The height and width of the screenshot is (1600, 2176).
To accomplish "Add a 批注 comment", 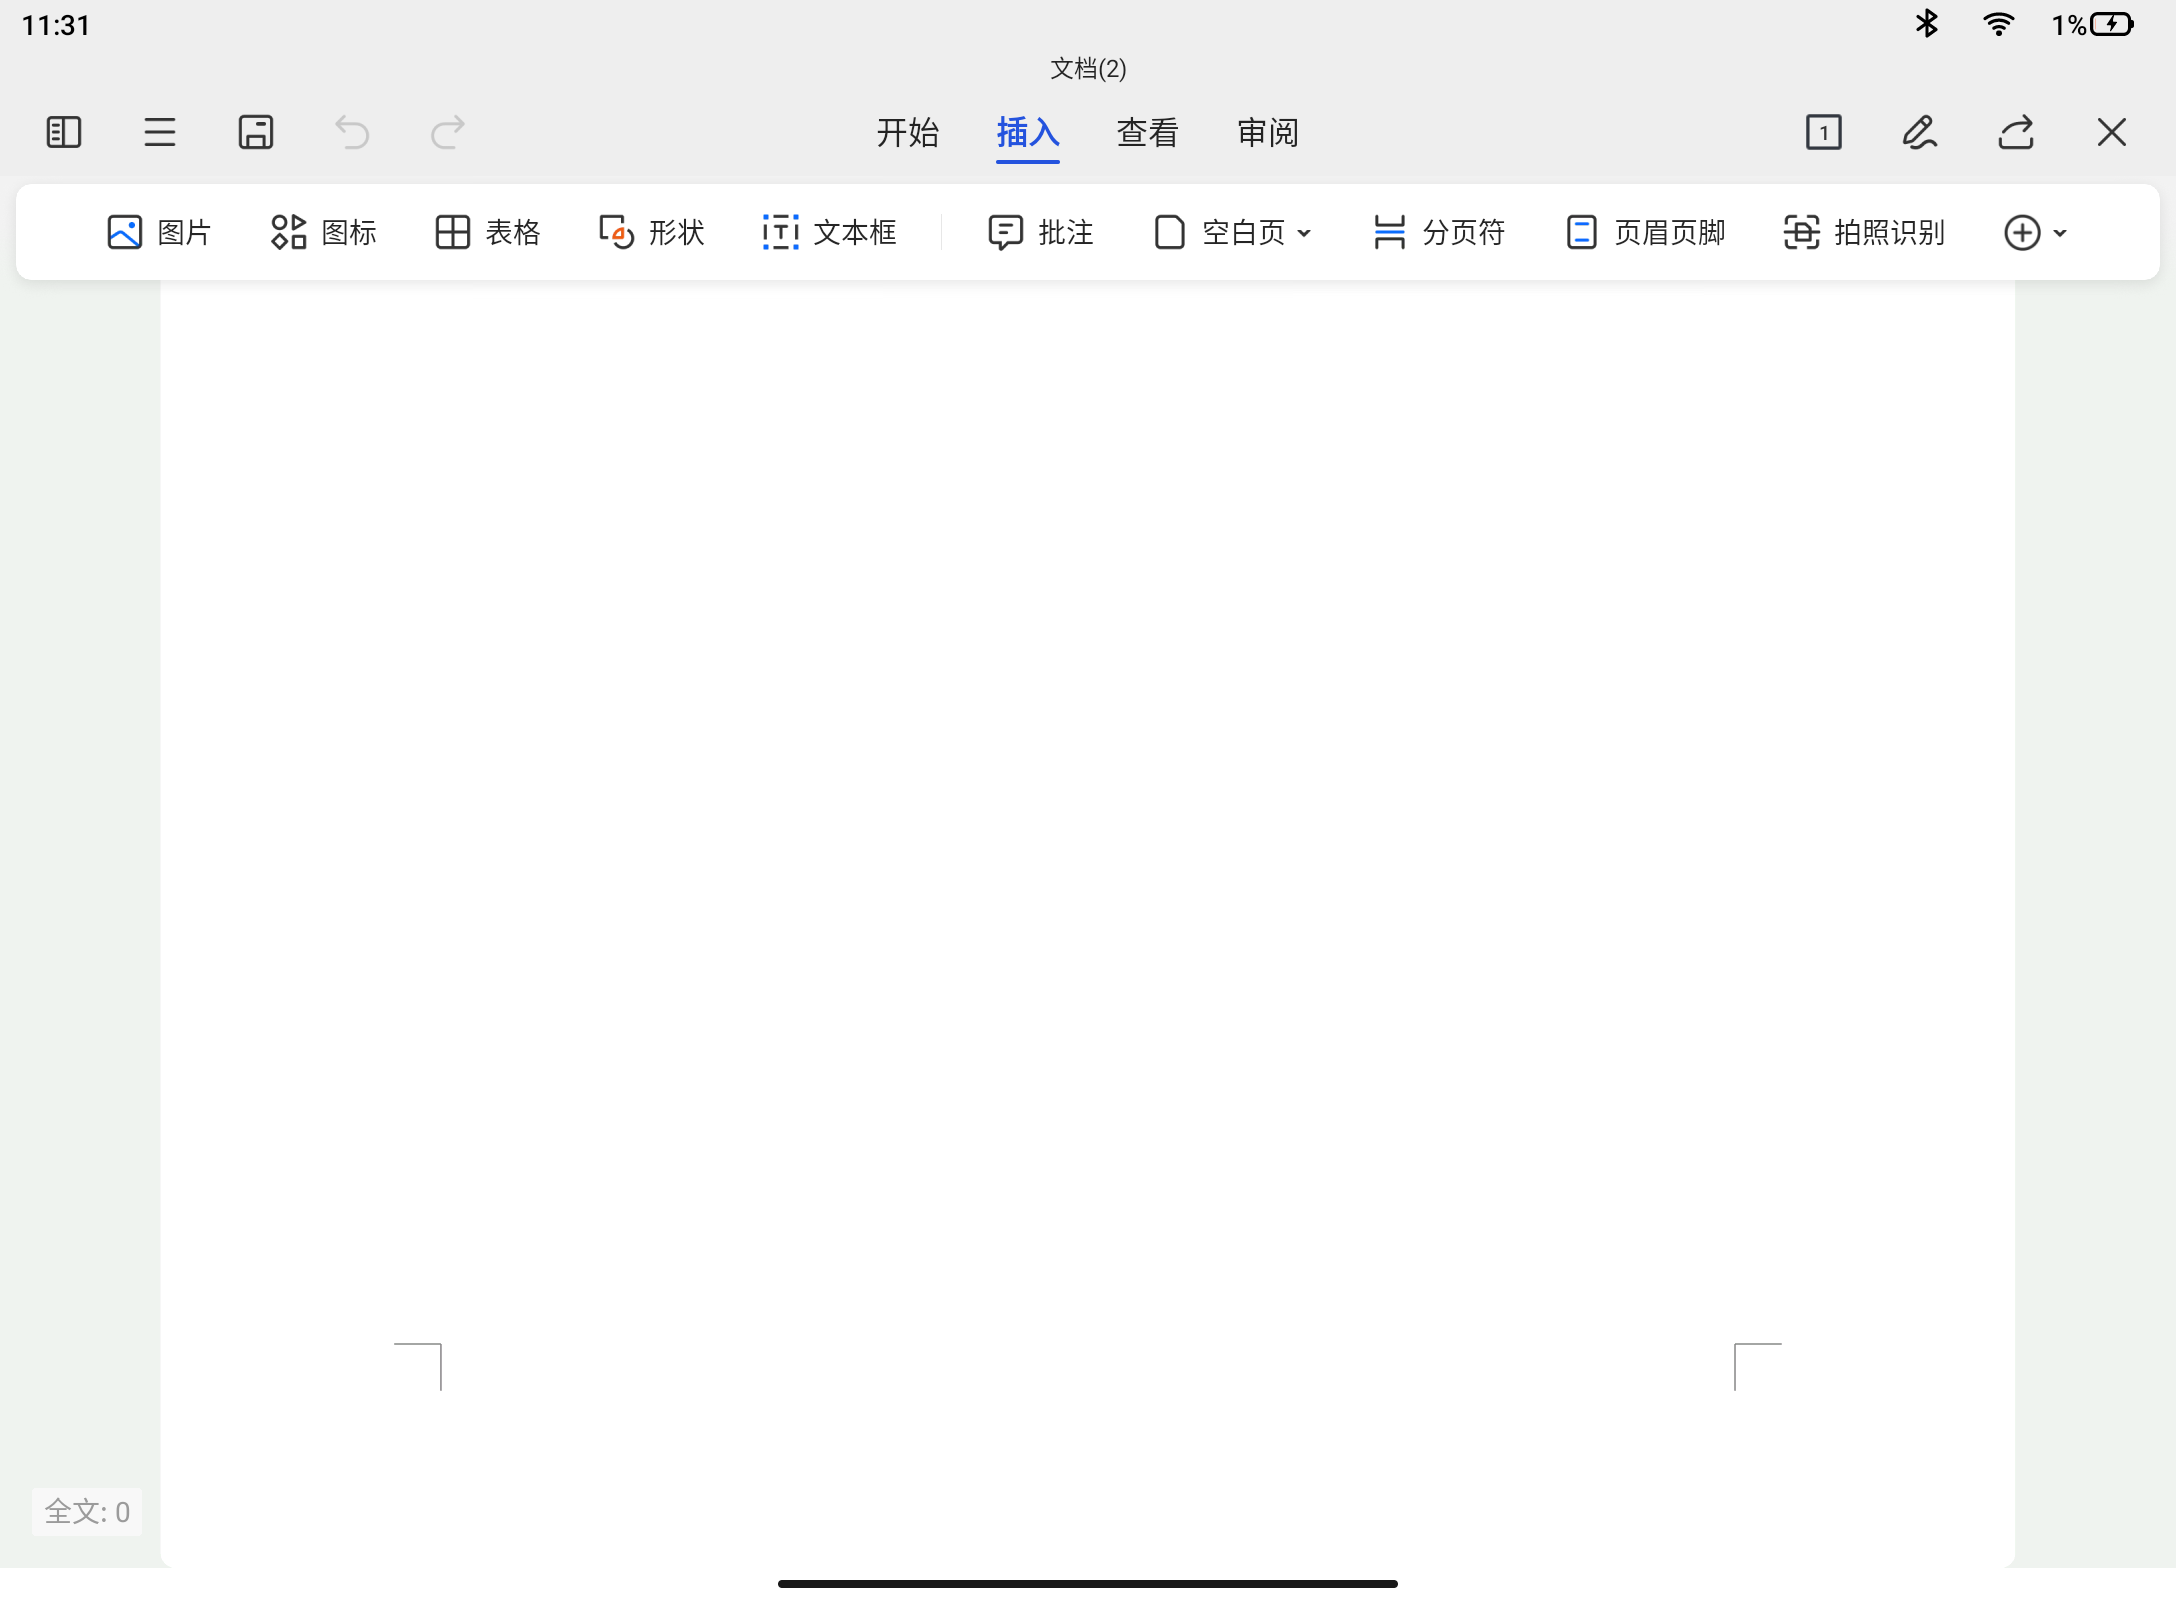I will (1040, 232).
